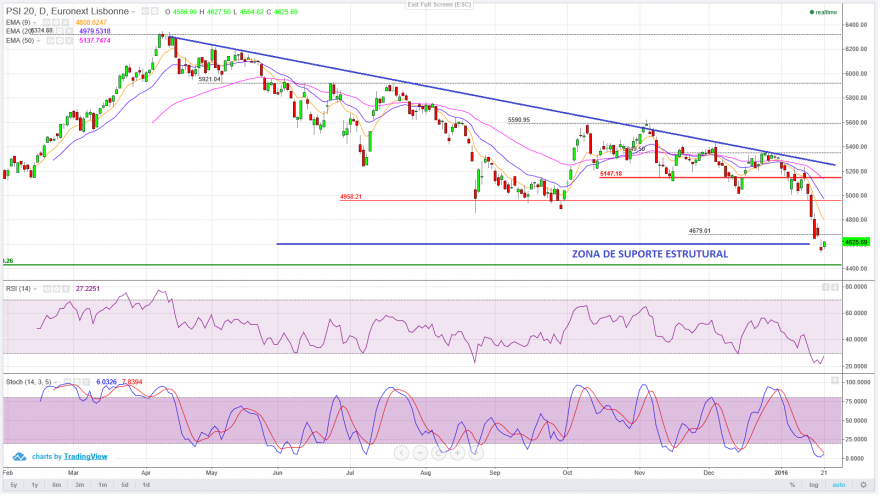This screenshot has height=499, width=880.
Task: Click the 4679.01 level label
Action: (x=699, y=231)
